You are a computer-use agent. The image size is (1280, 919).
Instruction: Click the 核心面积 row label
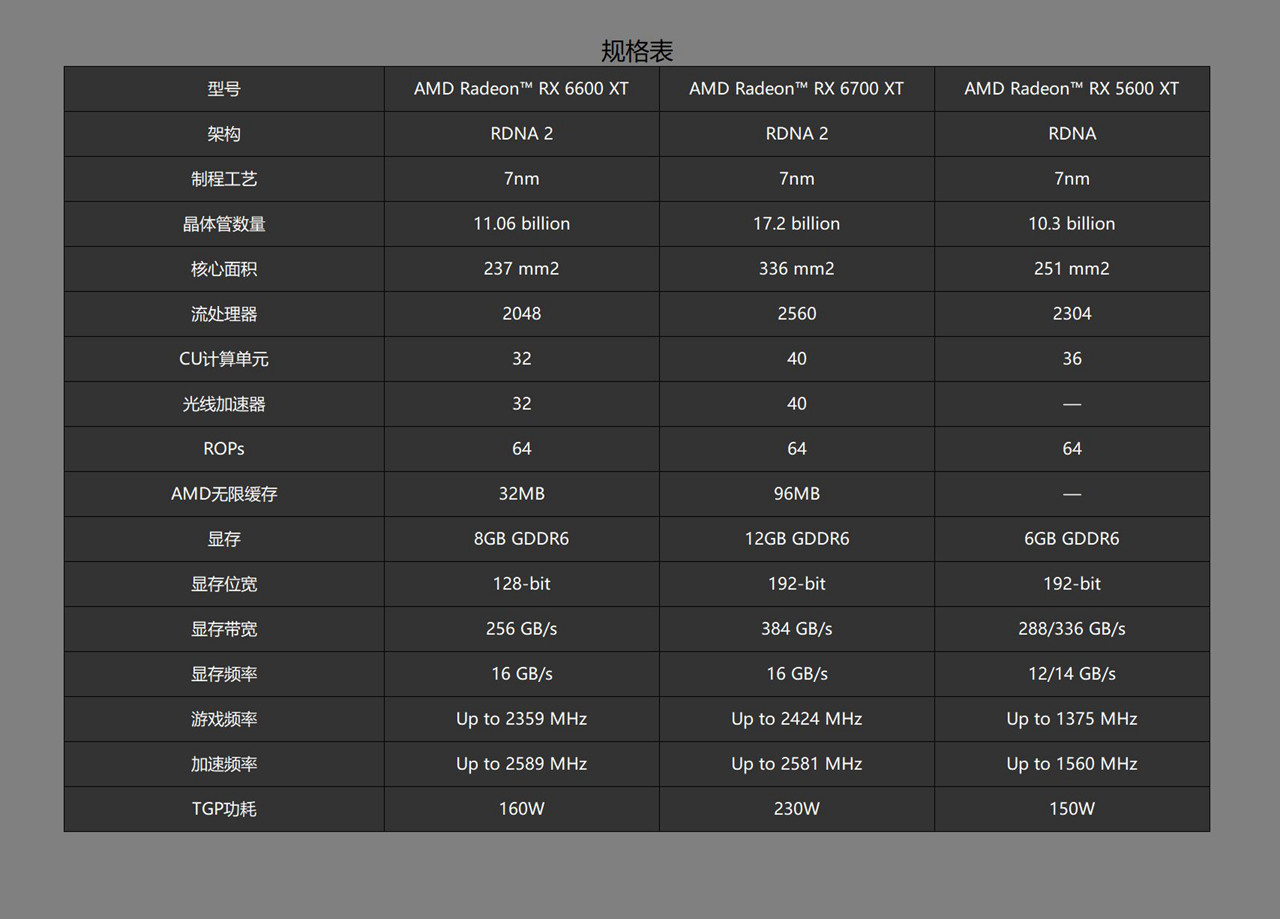(223, 268)
